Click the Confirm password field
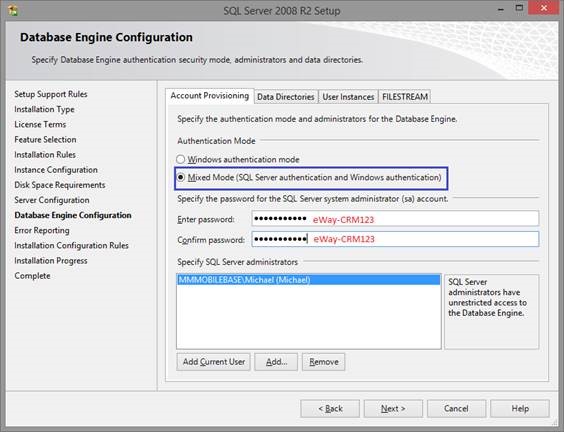The image size is (564, 432). [x=395, y=239]
